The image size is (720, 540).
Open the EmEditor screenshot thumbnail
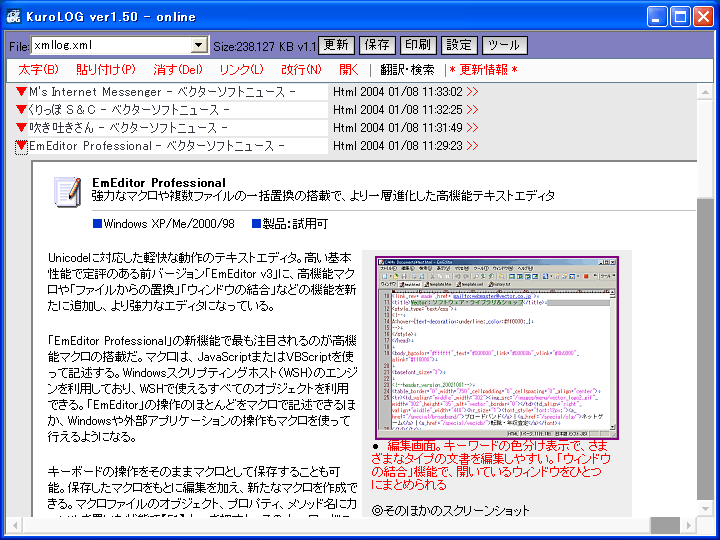coord(497,348)
